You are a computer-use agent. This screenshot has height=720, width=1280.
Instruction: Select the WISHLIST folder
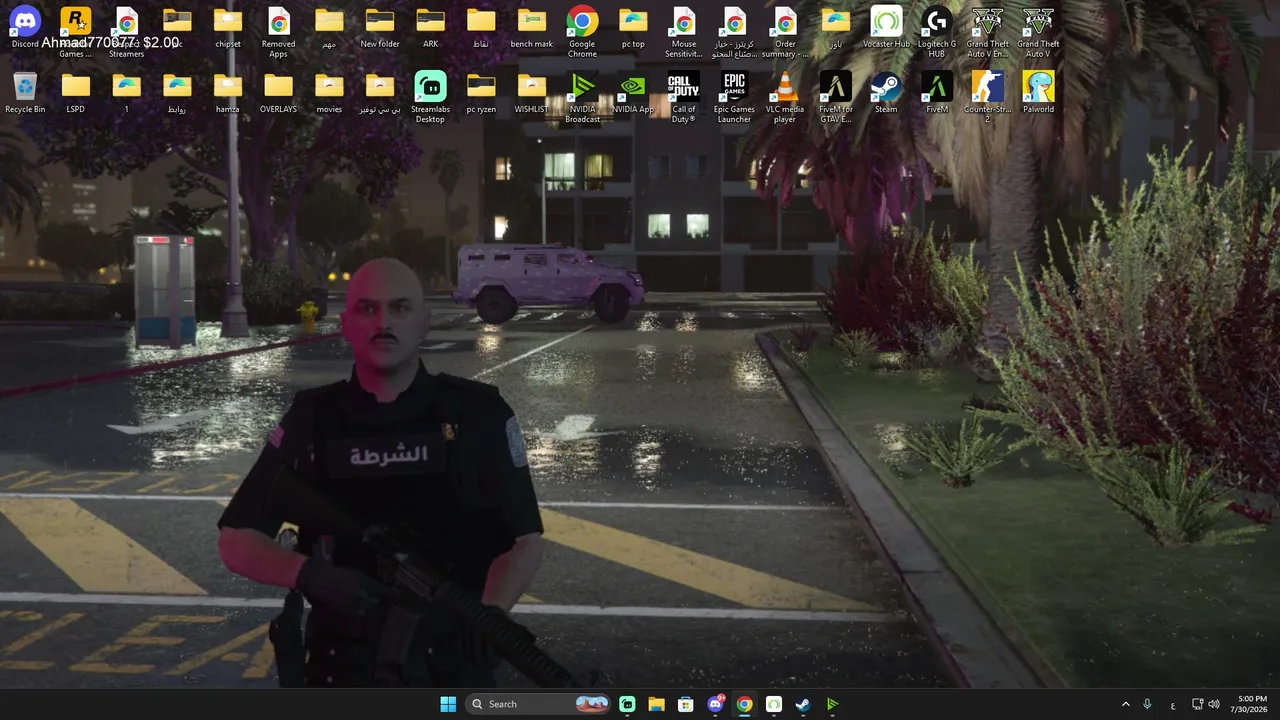tap(532, 93)
